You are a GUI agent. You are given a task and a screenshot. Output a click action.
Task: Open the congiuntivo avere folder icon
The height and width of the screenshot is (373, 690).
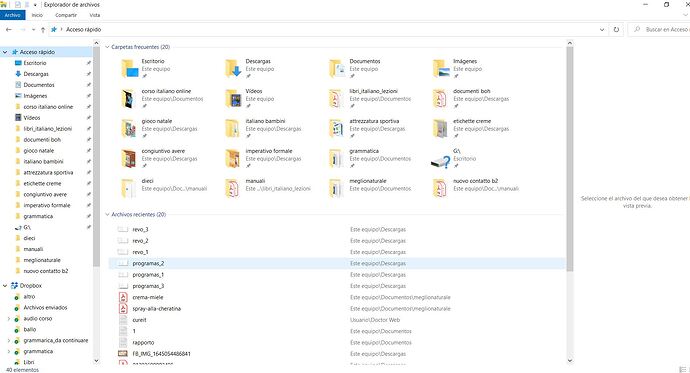[129, 158]
